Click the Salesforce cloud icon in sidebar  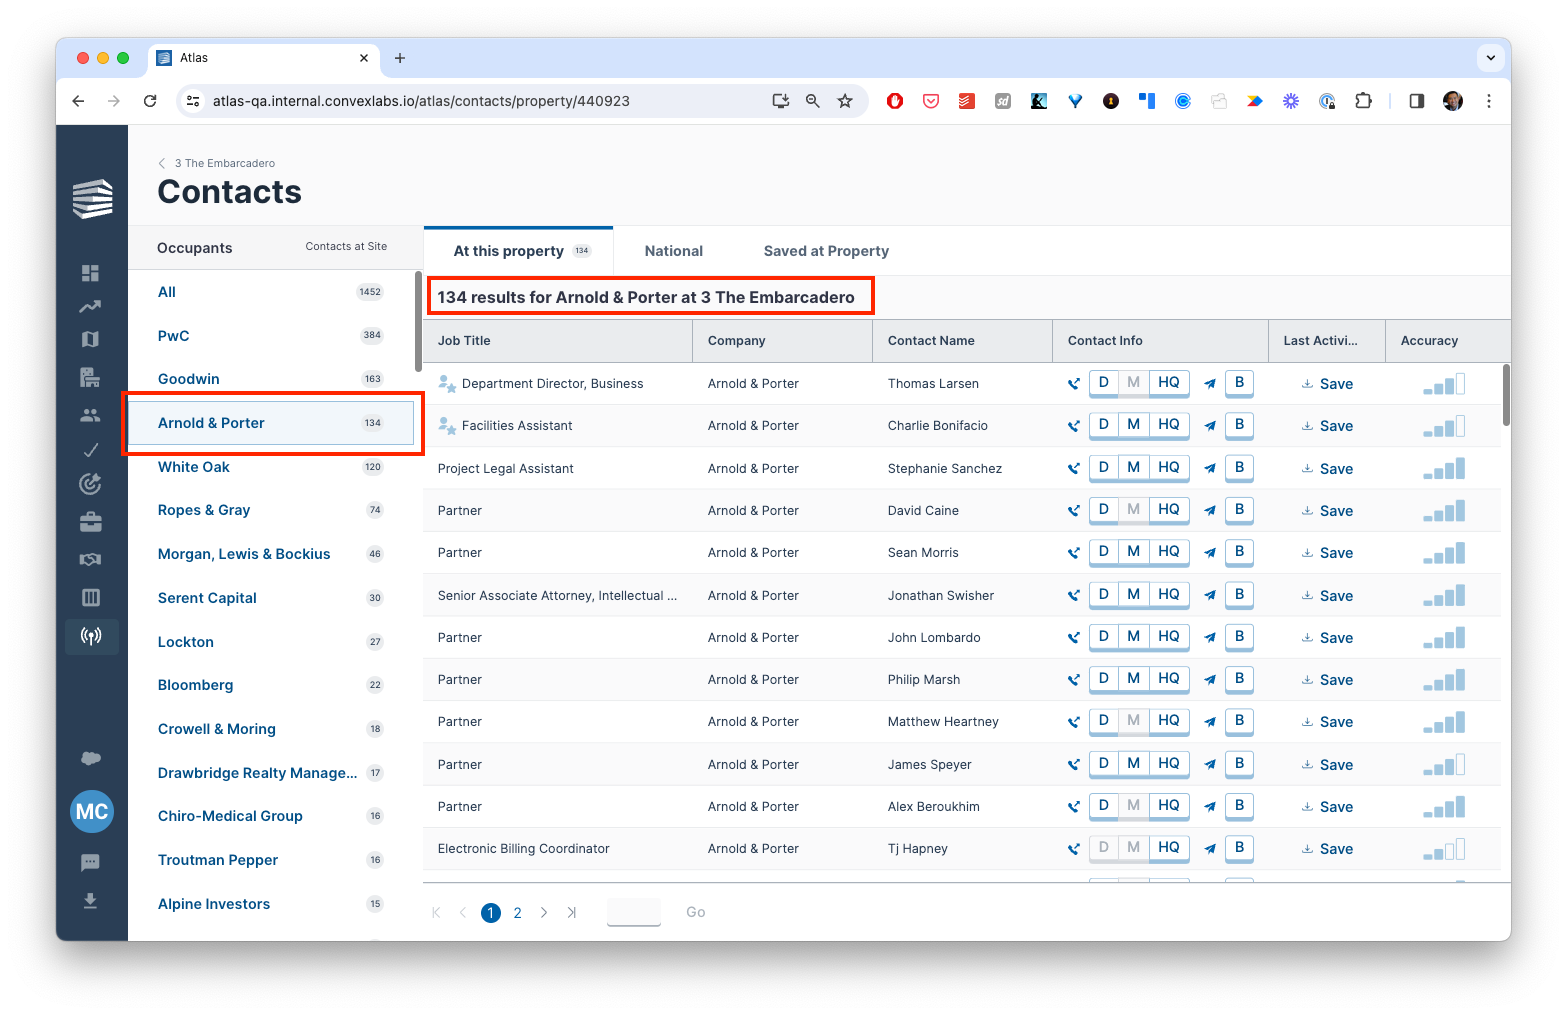[x=90, y=758]
